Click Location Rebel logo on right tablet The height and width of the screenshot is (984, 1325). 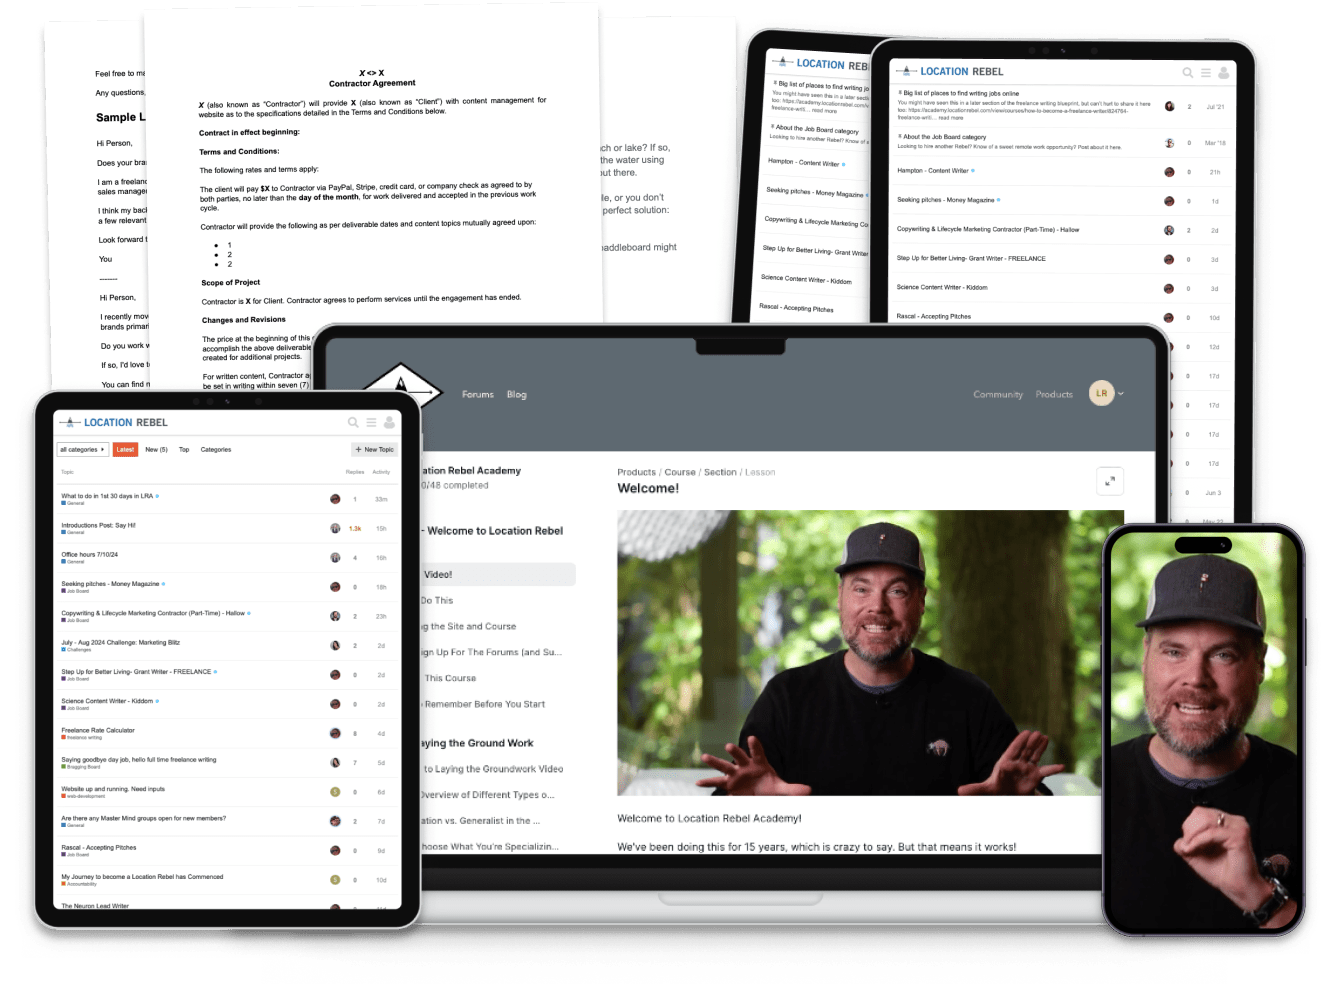coord(950,71)
